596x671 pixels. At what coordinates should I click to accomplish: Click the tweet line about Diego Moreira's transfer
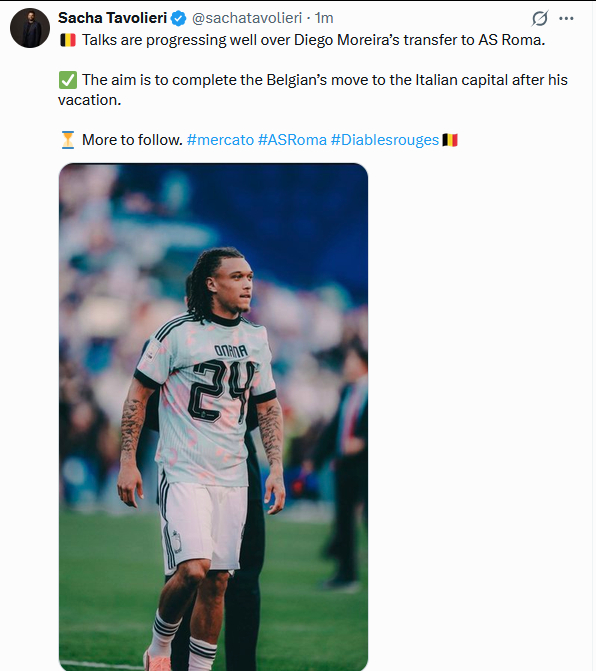314,40
